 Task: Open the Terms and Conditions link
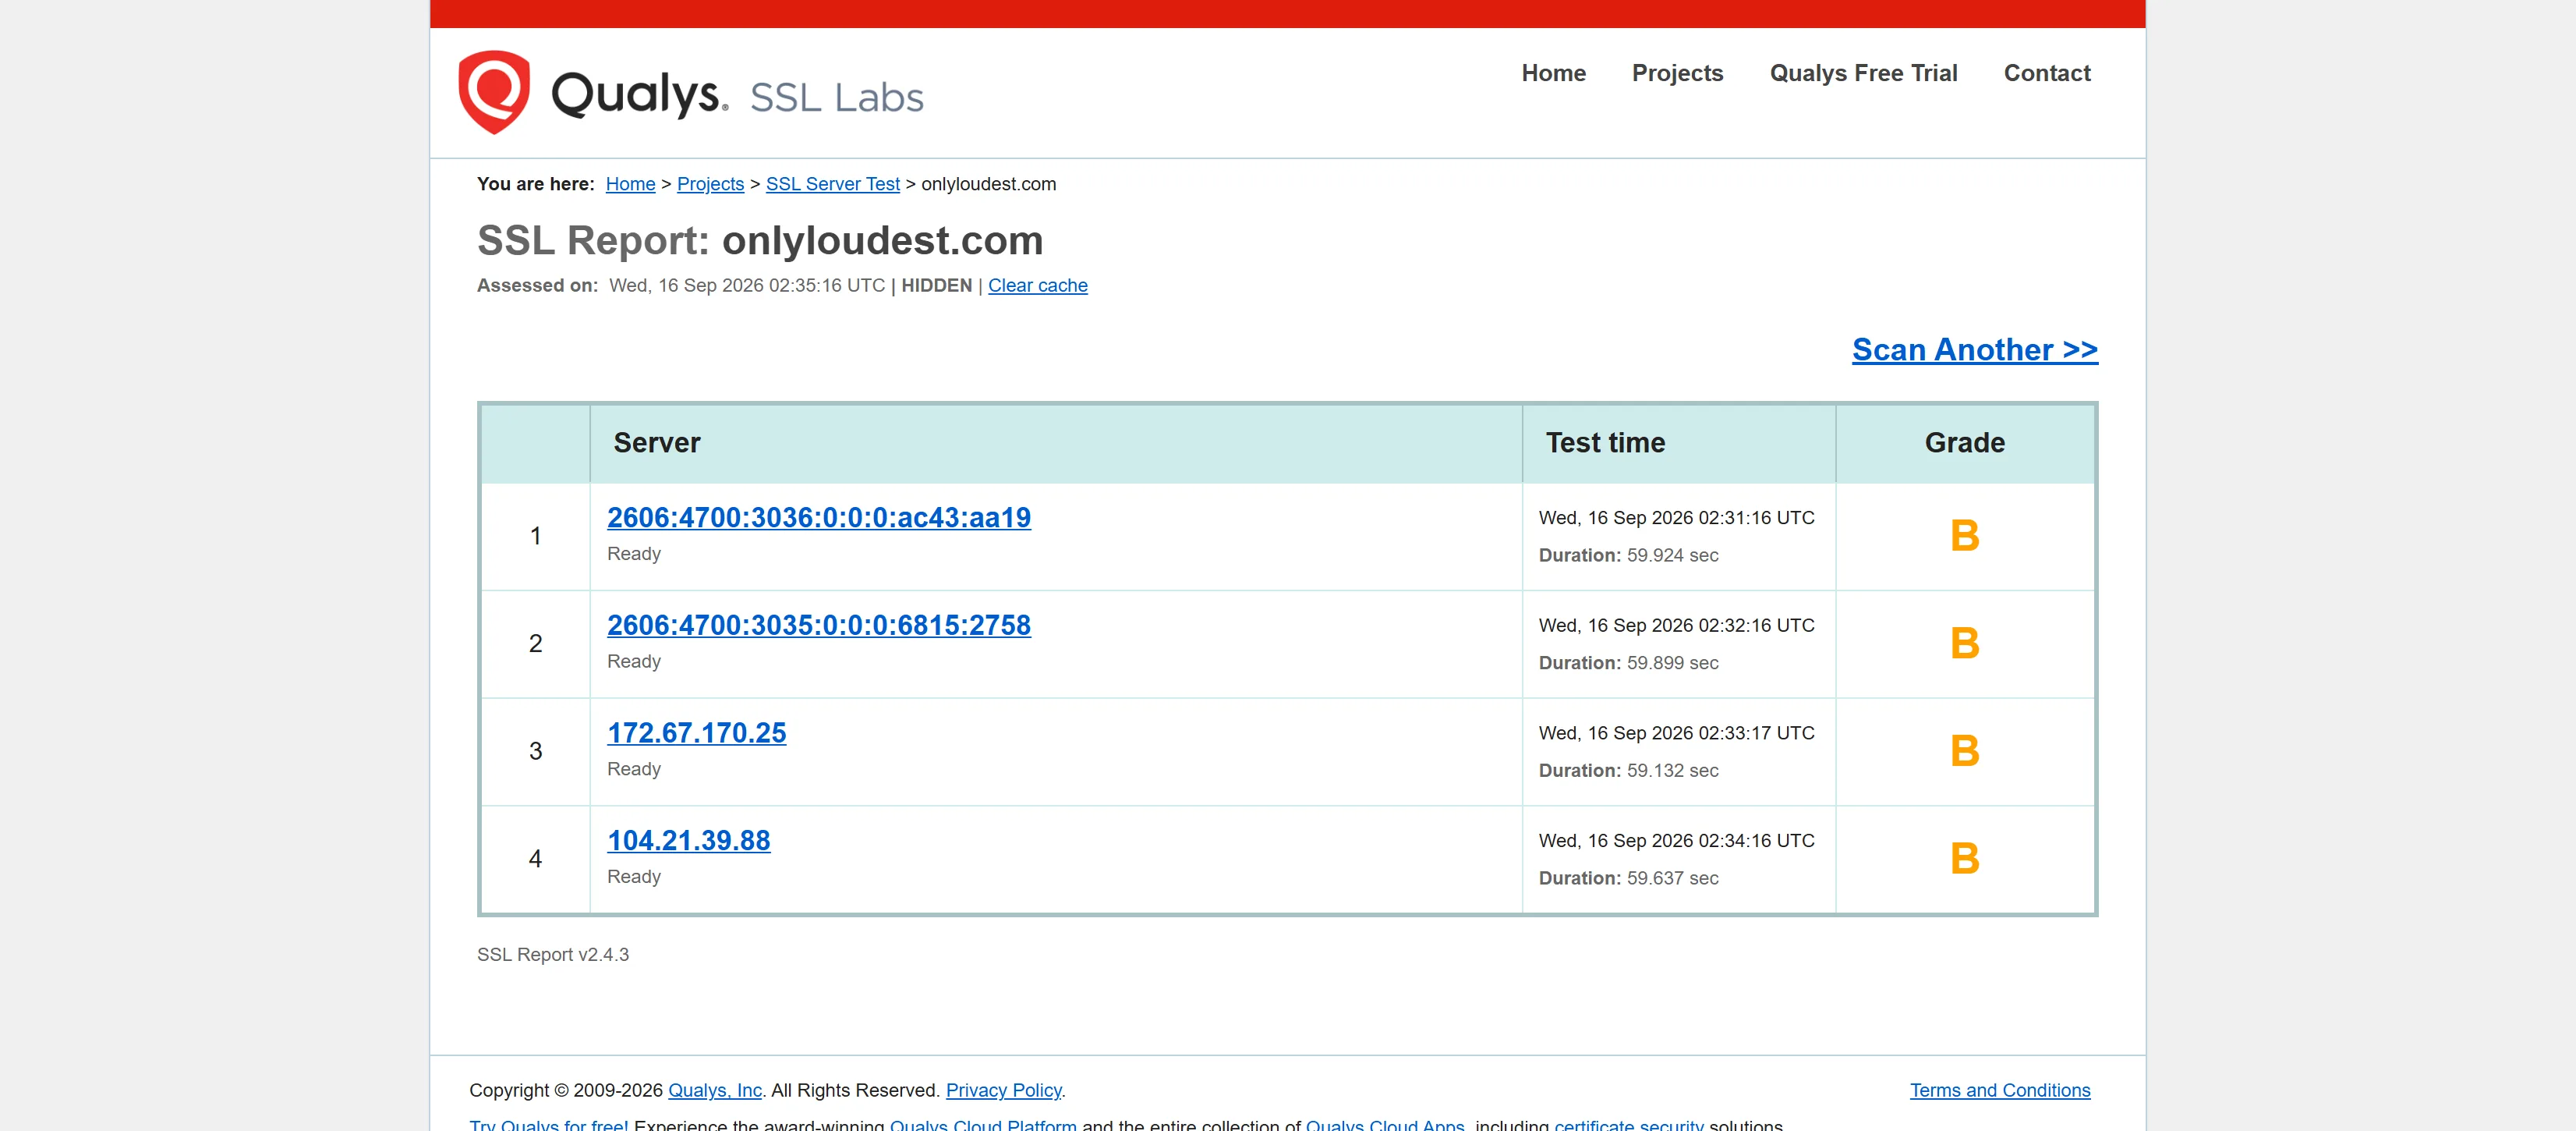[1999, 1091]
